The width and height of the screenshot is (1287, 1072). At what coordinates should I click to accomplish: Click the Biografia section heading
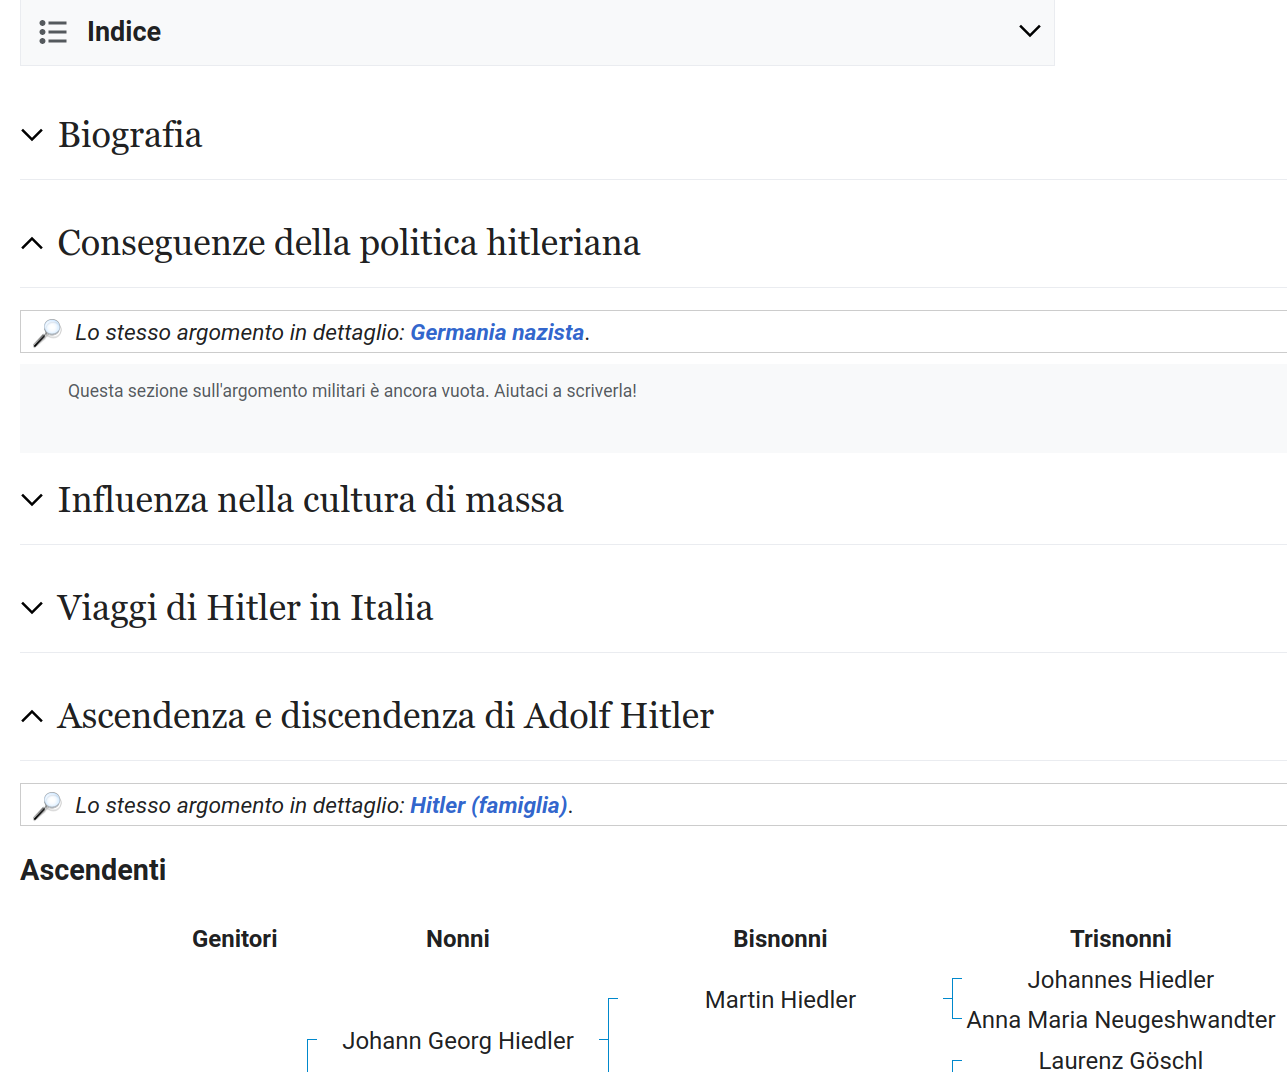coord(130,135)
